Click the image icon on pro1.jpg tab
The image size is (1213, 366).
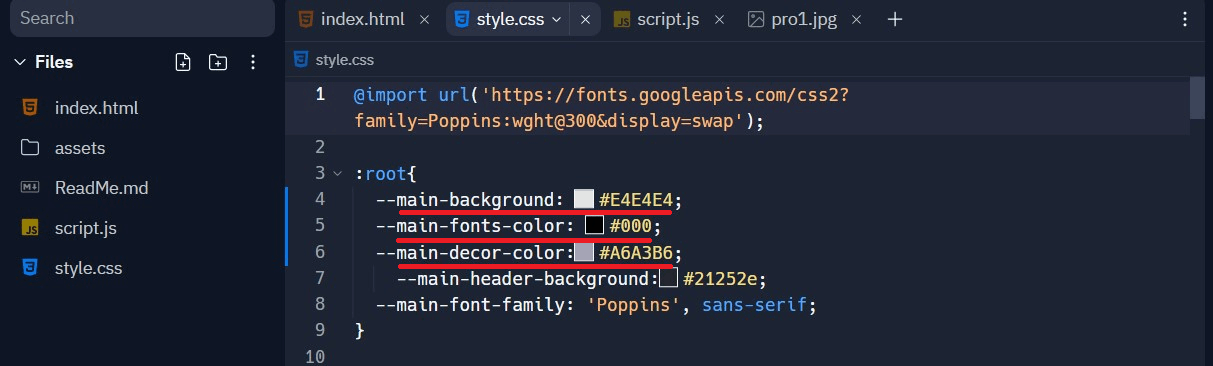(756, 19)
